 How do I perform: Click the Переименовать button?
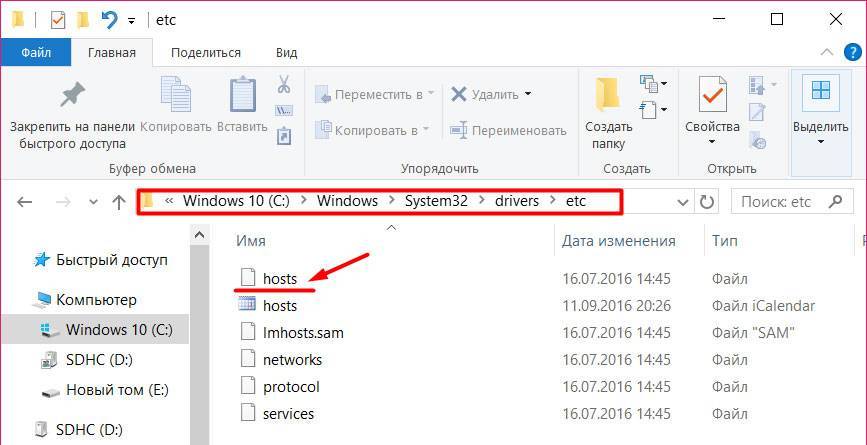[508, 130]
